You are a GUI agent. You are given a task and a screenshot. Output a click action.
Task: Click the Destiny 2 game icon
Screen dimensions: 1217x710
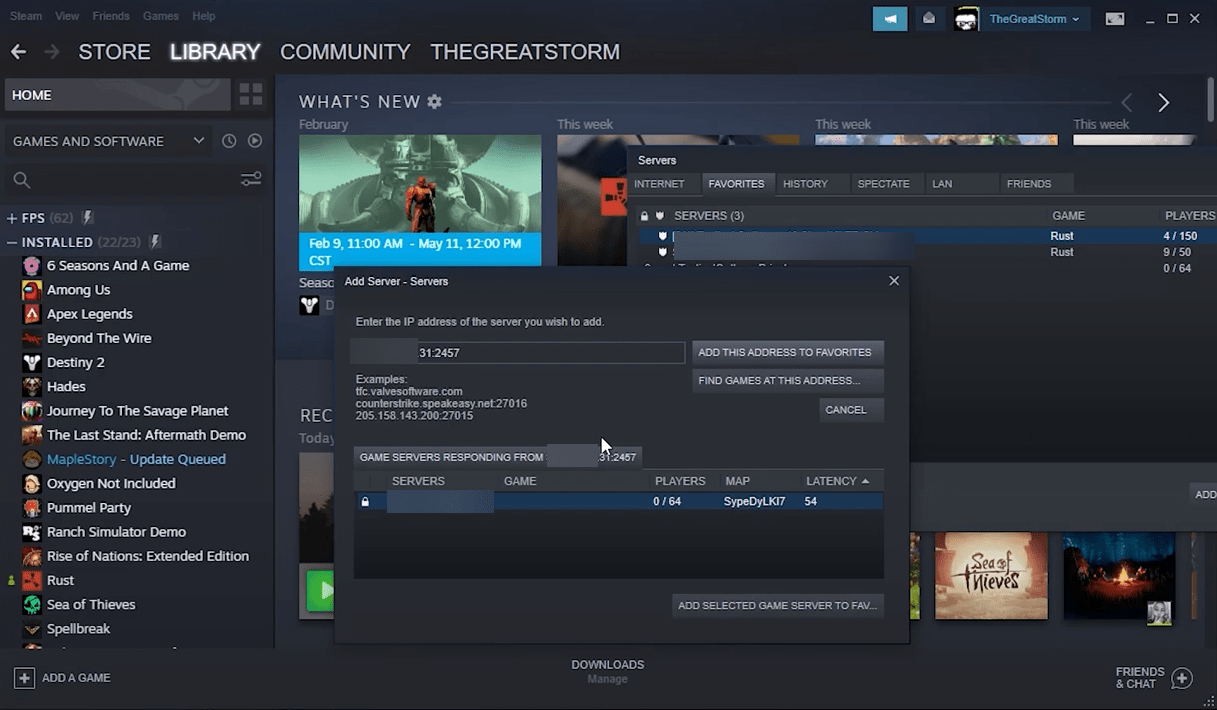[32, 362]
